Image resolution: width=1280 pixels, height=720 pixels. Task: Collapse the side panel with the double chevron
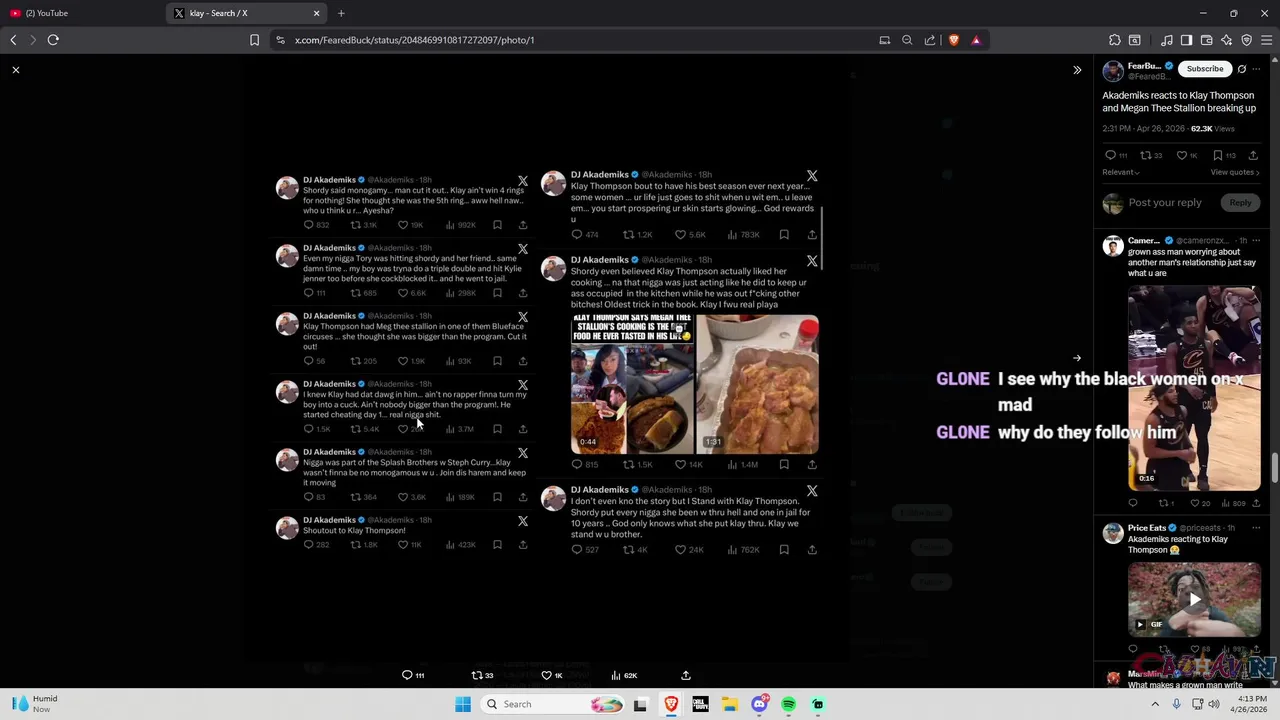1077,70
